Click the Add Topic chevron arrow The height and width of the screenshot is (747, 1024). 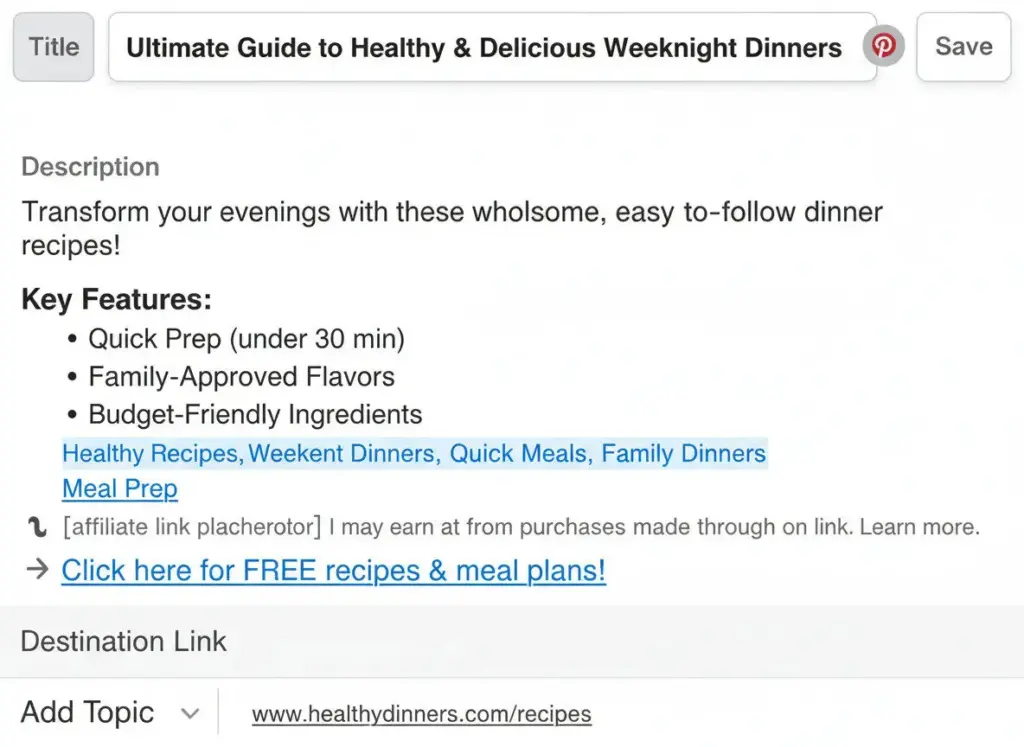click(190, 712)
